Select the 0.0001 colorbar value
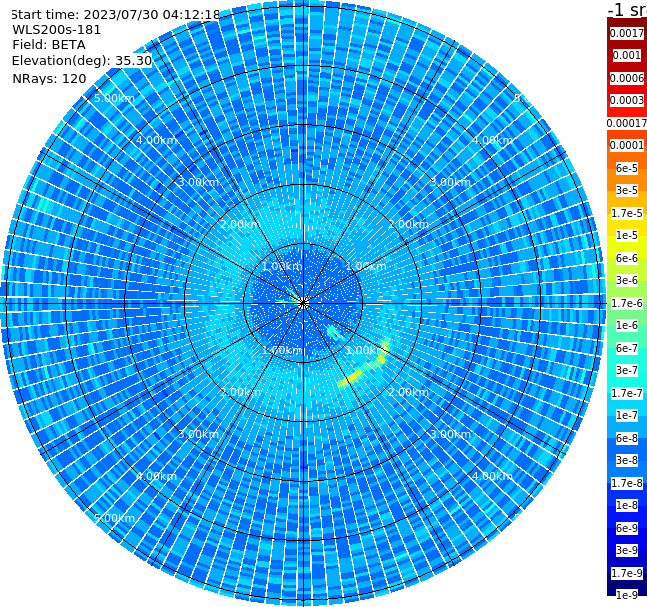The height and width of the screenshot is (607, 647). click(x=627, y=145)
